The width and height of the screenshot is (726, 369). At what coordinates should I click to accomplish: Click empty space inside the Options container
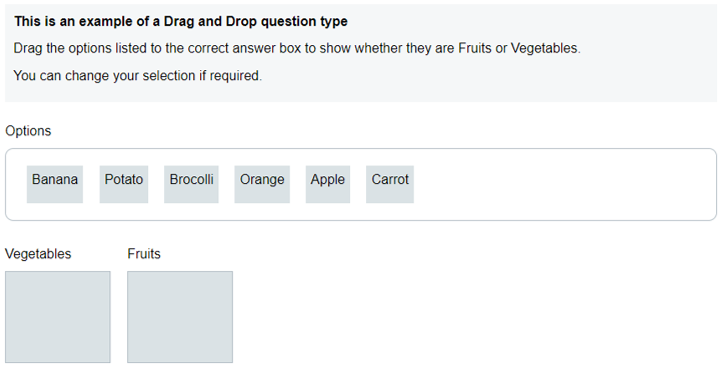pos(556,184)
